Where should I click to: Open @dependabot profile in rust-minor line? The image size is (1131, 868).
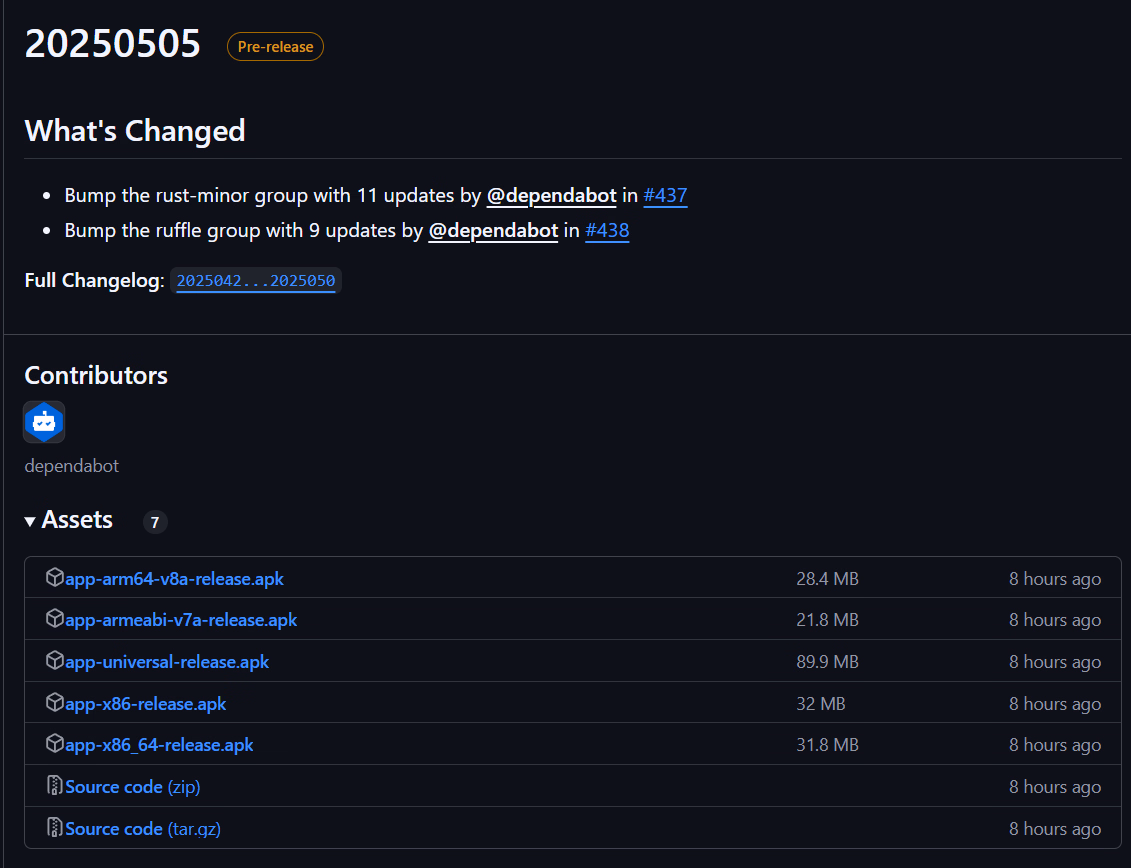click(551, 195)
